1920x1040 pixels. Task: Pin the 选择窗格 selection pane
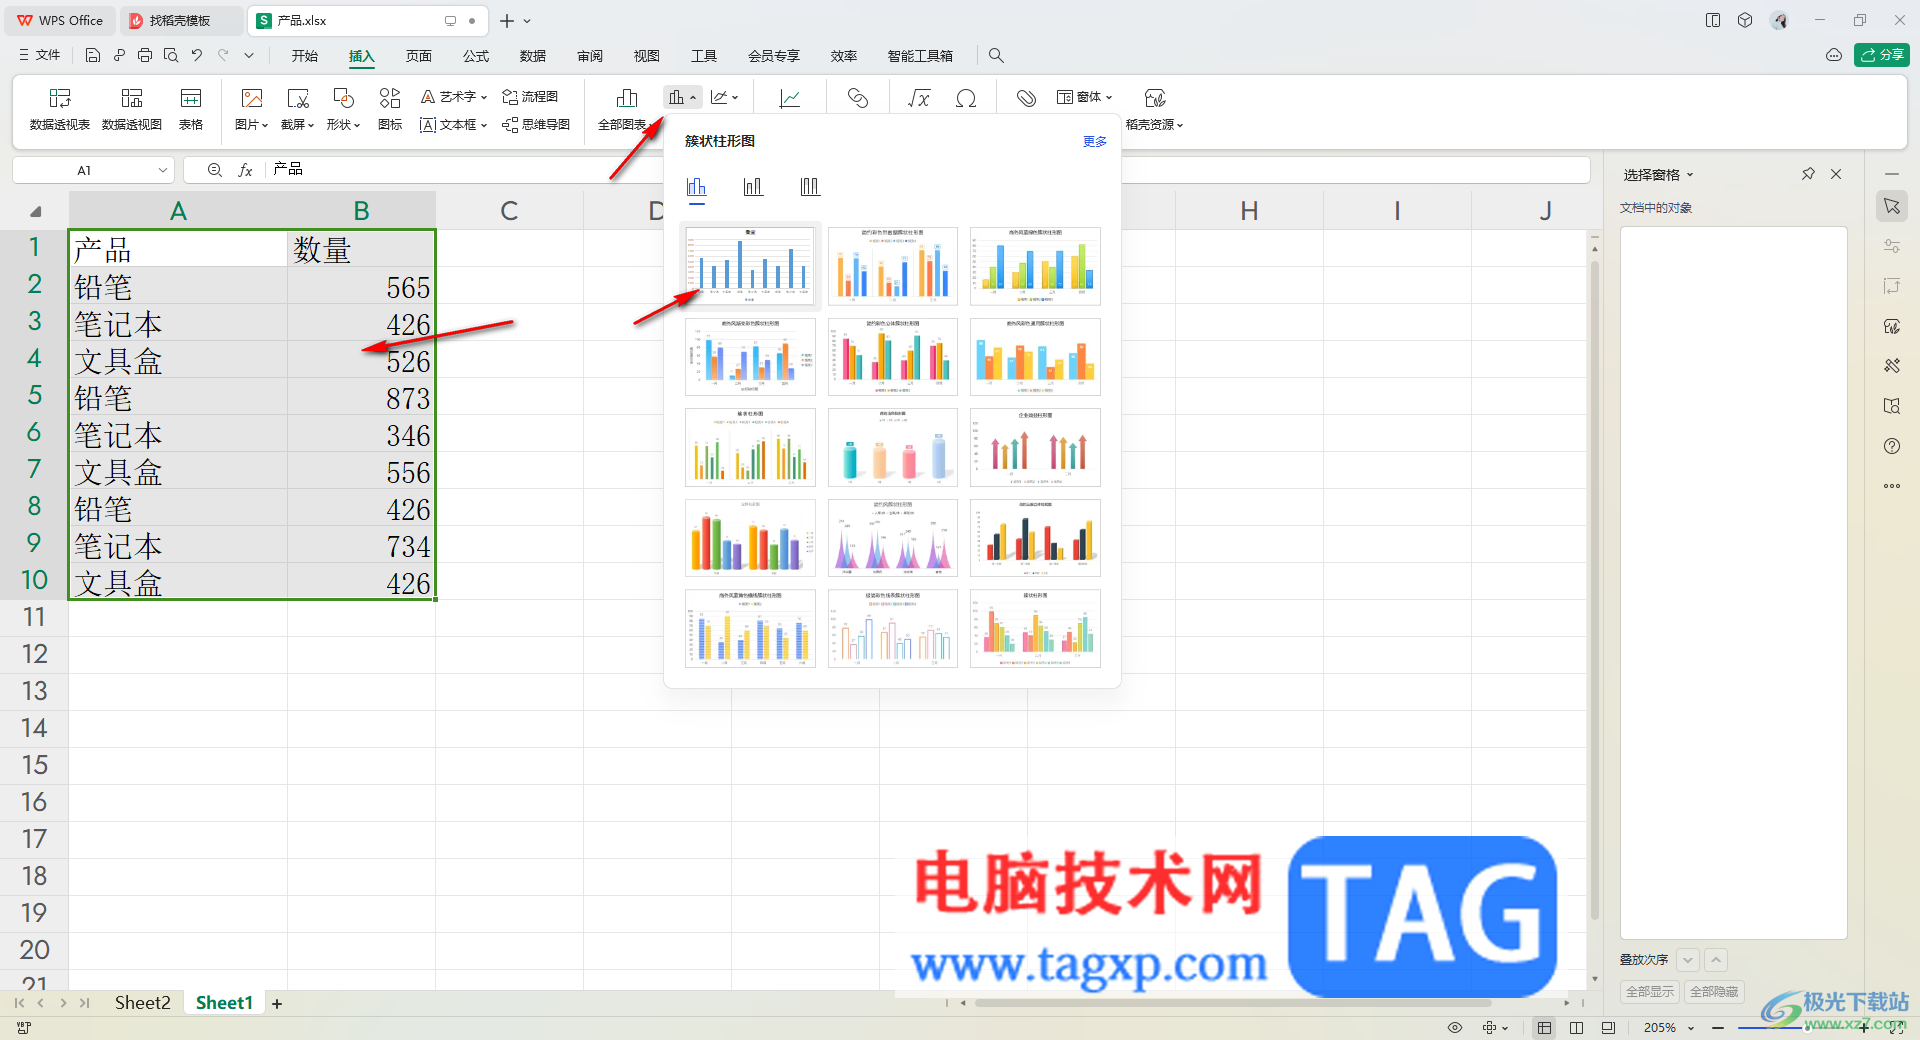pyautogui.click(x=1808, y=174)
